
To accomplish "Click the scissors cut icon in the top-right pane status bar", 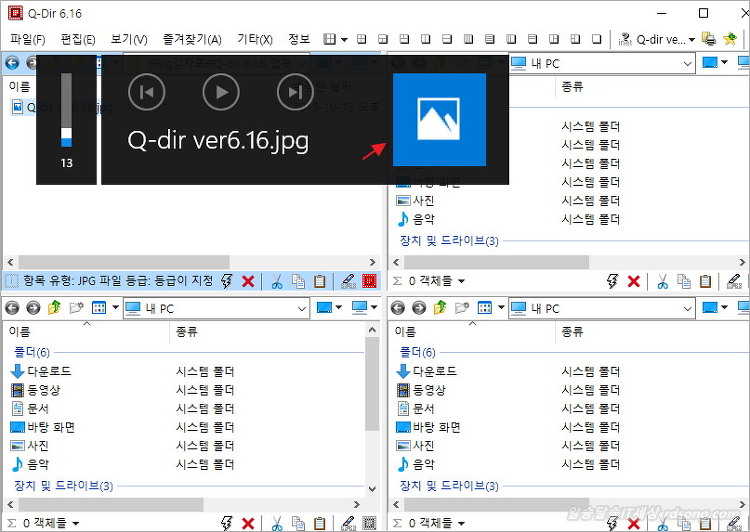I will click(662, 281).
